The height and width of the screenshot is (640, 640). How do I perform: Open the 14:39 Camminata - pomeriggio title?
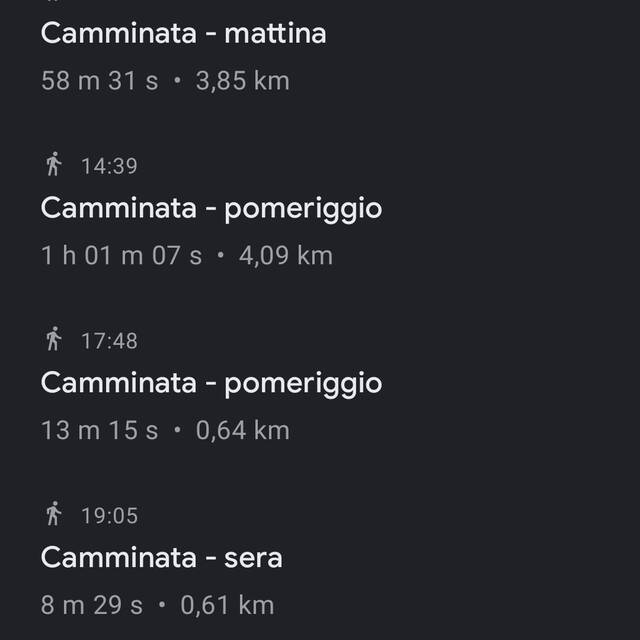[211, 208]
